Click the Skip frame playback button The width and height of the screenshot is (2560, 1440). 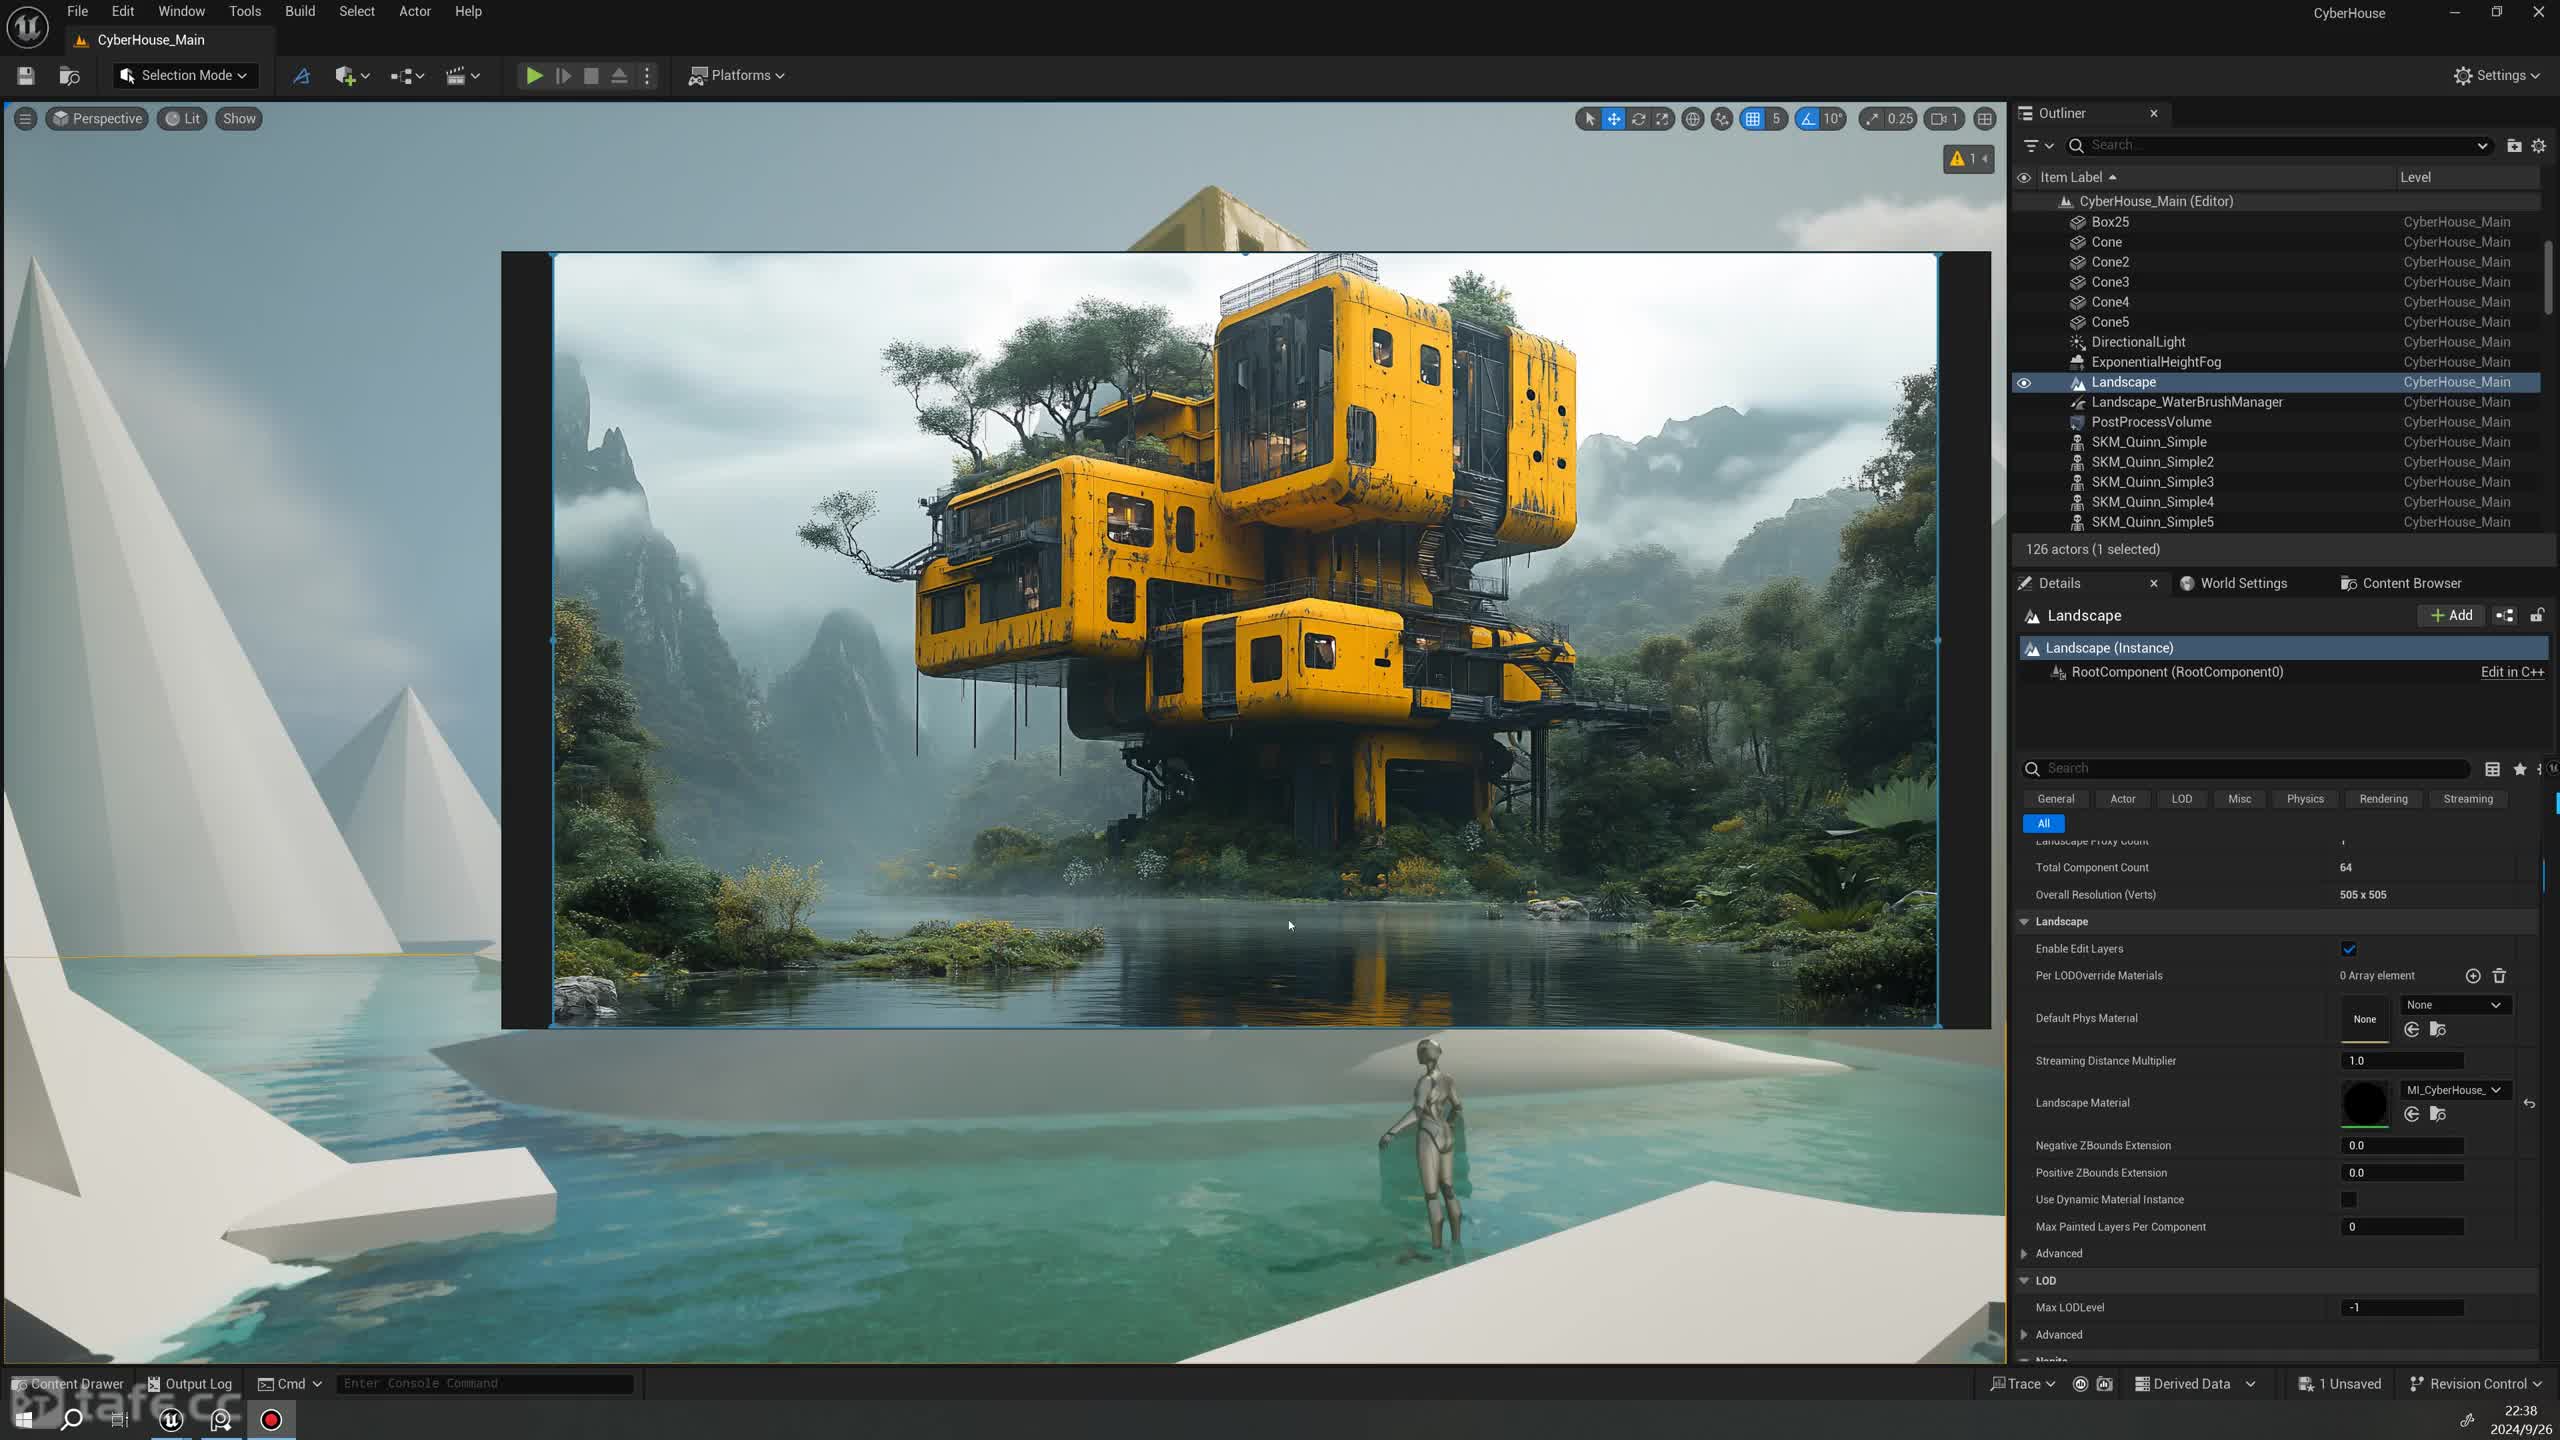click(x=563, y=75)
